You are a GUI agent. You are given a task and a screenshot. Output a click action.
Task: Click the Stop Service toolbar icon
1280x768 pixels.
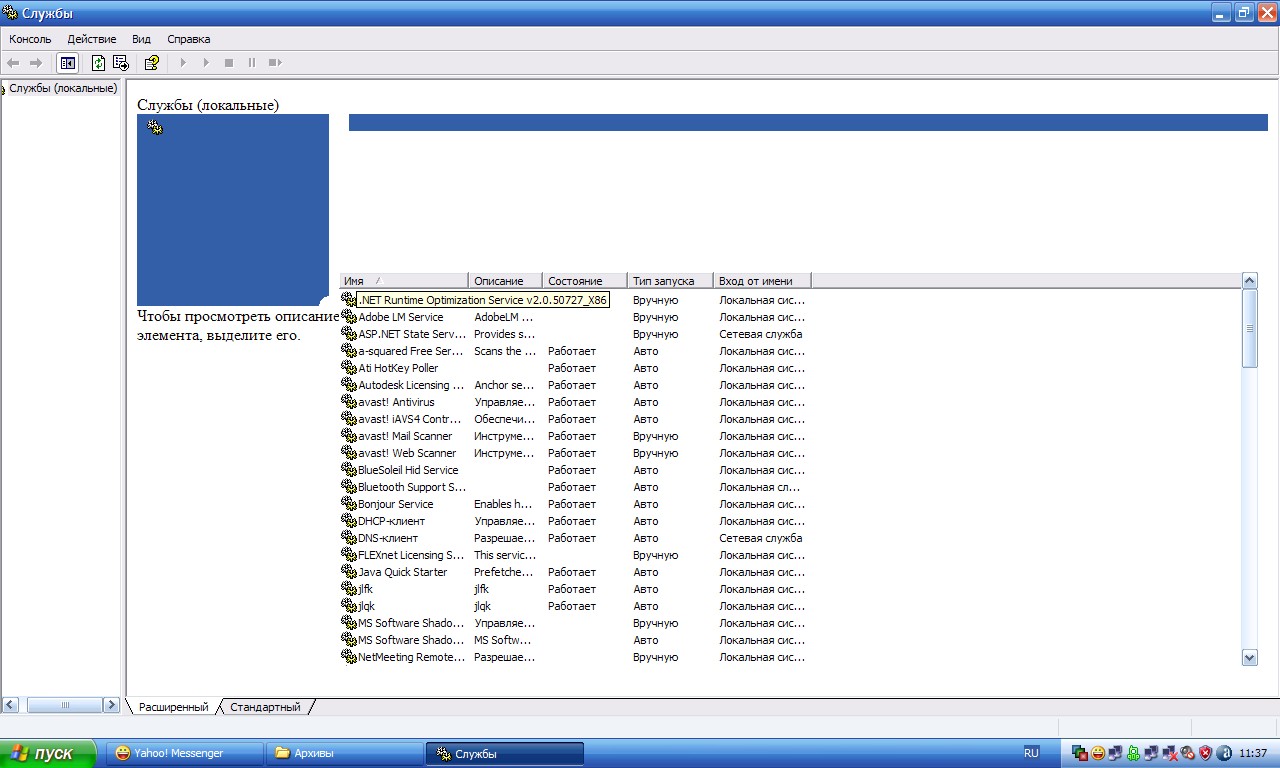tap(229, 63)
